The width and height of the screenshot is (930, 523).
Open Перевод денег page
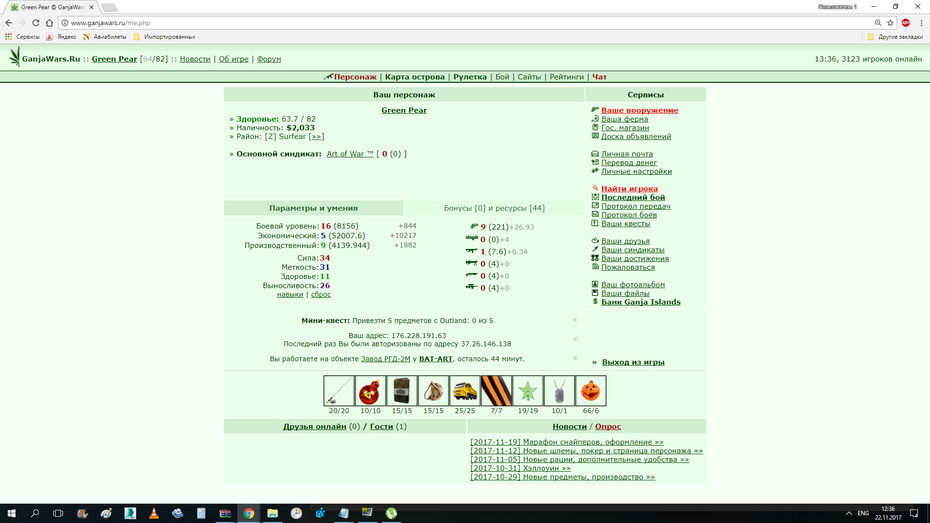point(629,162)
